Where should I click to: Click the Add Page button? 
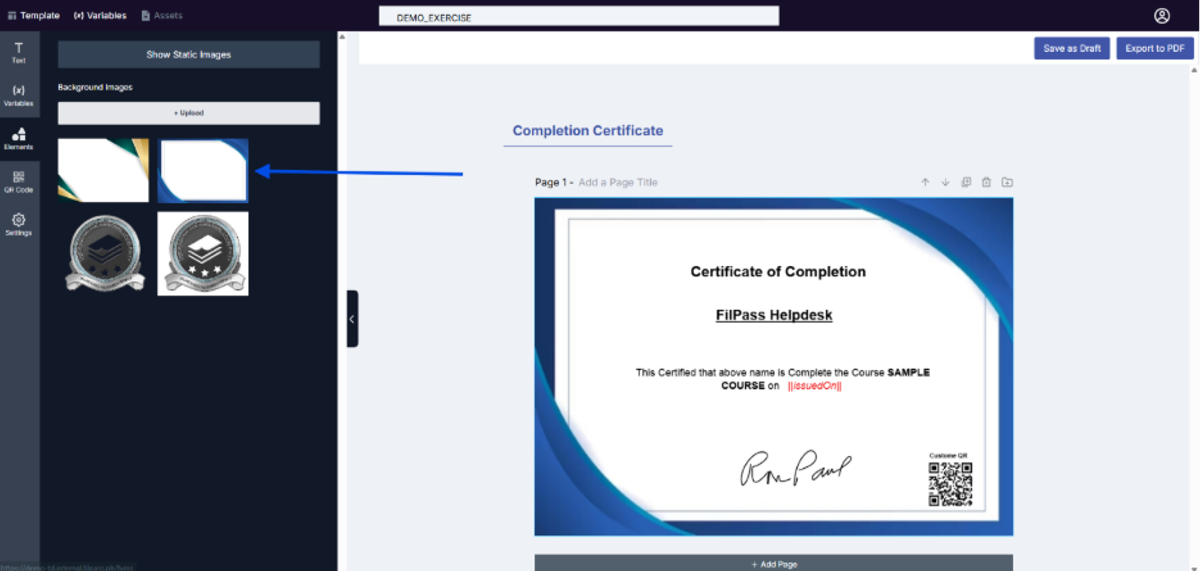[774, 564]
